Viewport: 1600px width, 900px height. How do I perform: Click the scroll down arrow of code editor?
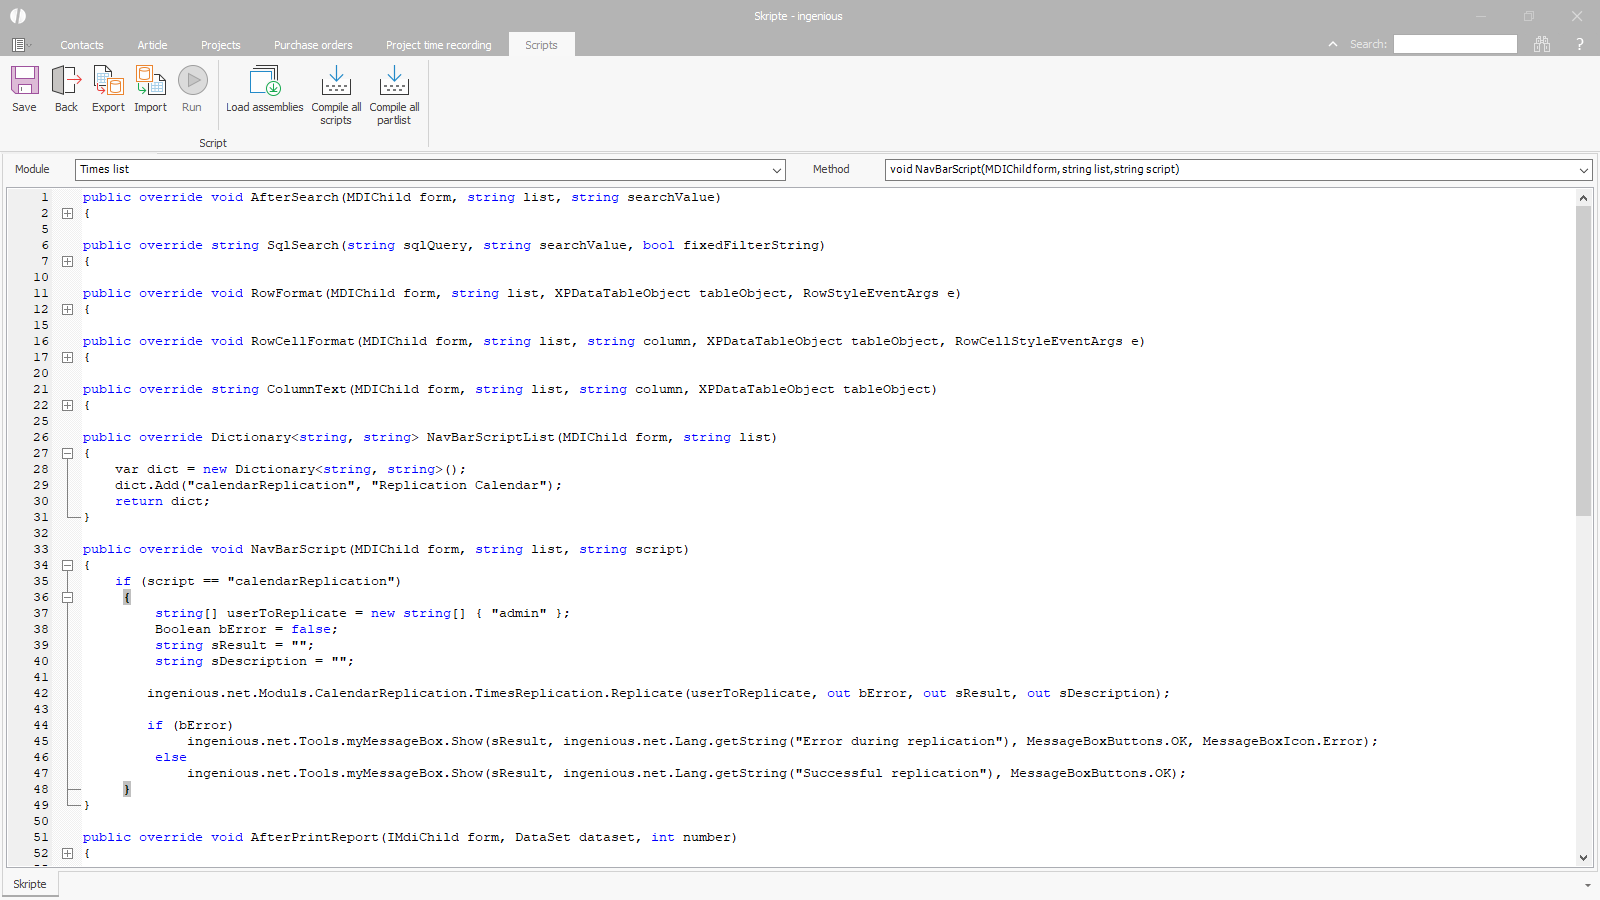(x=1583, y=857)
